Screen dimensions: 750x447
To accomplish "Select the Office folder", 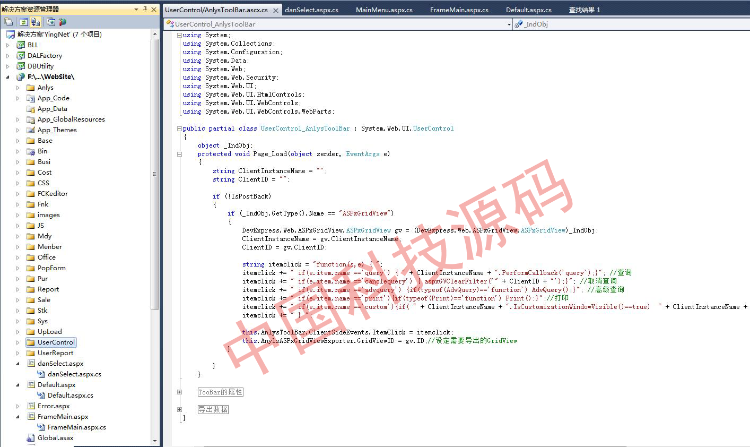I will pos(46,257).
